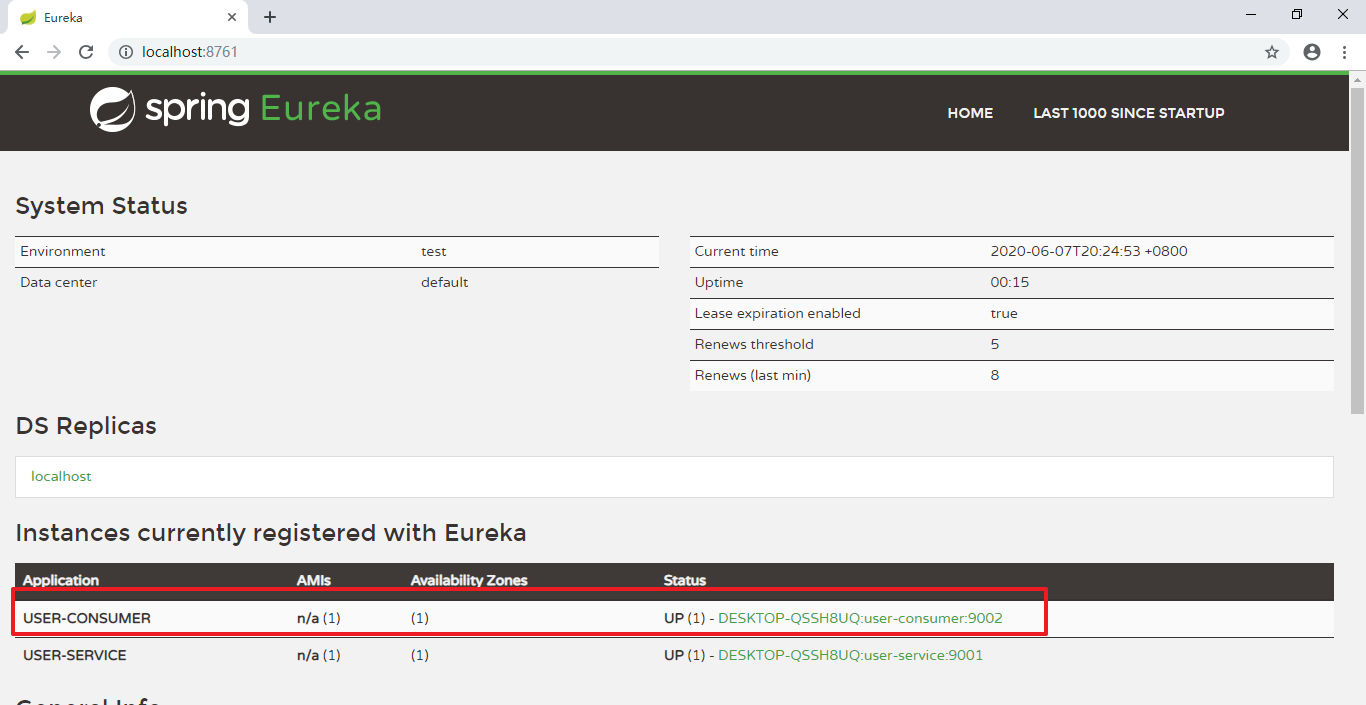Click the AMIs column header
The image size is (1366, 705).
tap(314, 580)
